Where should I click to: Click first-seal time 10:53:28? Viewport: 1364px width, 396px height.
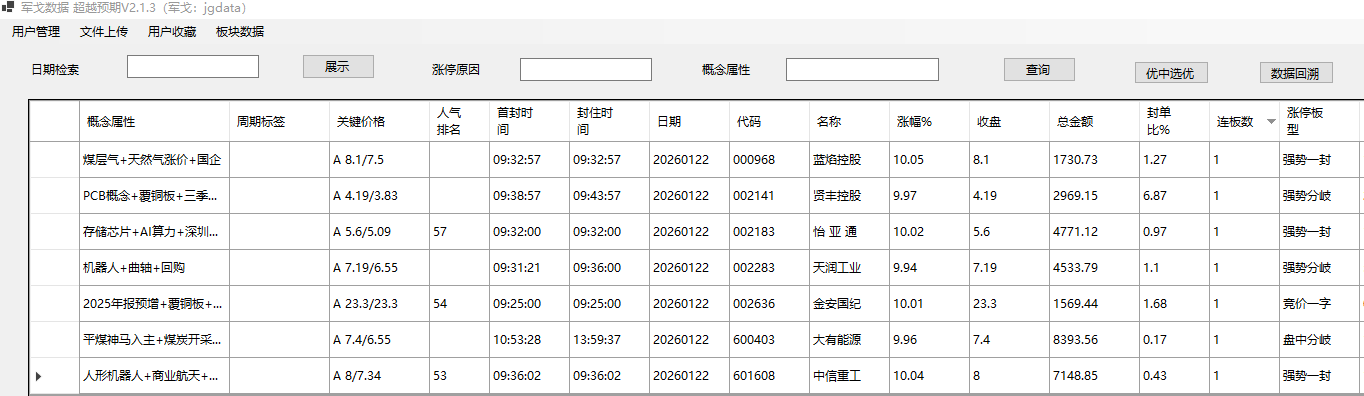[x=517, y=340]
